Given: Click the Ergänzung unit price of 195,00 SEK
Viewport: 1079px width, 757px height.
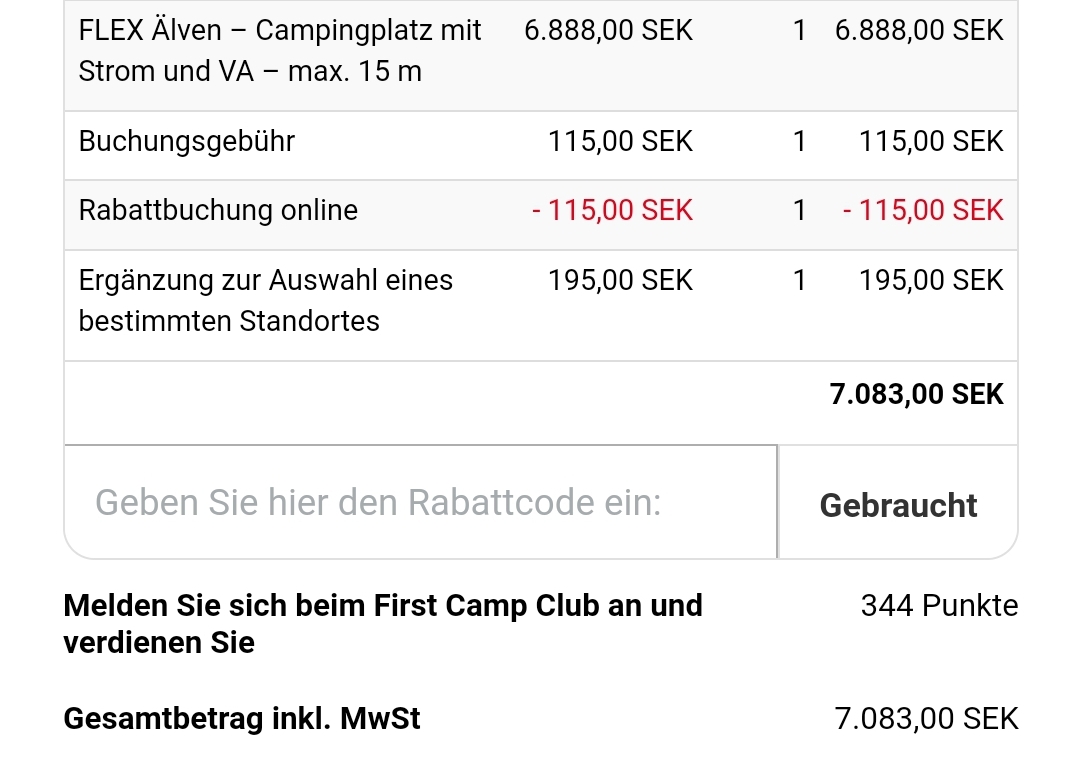Looking at the screenshot, I should coord(620,281).
